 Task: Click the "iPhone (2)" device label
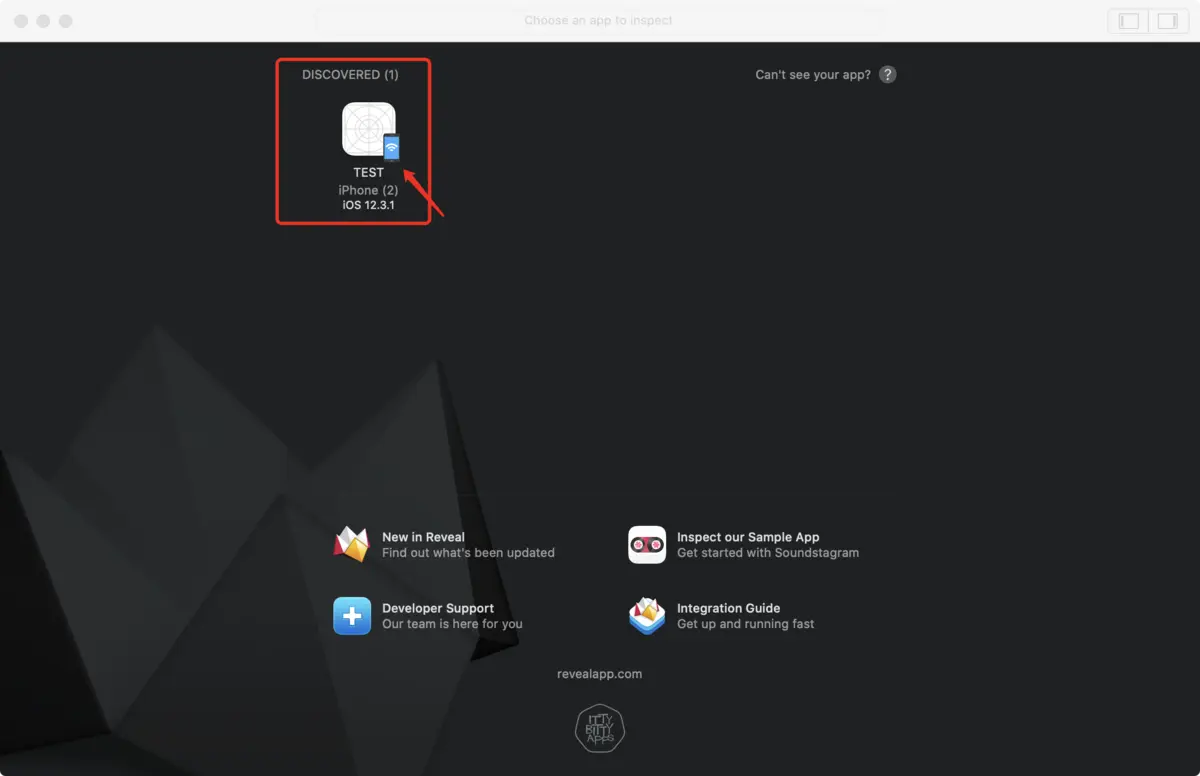coord(368,190)
